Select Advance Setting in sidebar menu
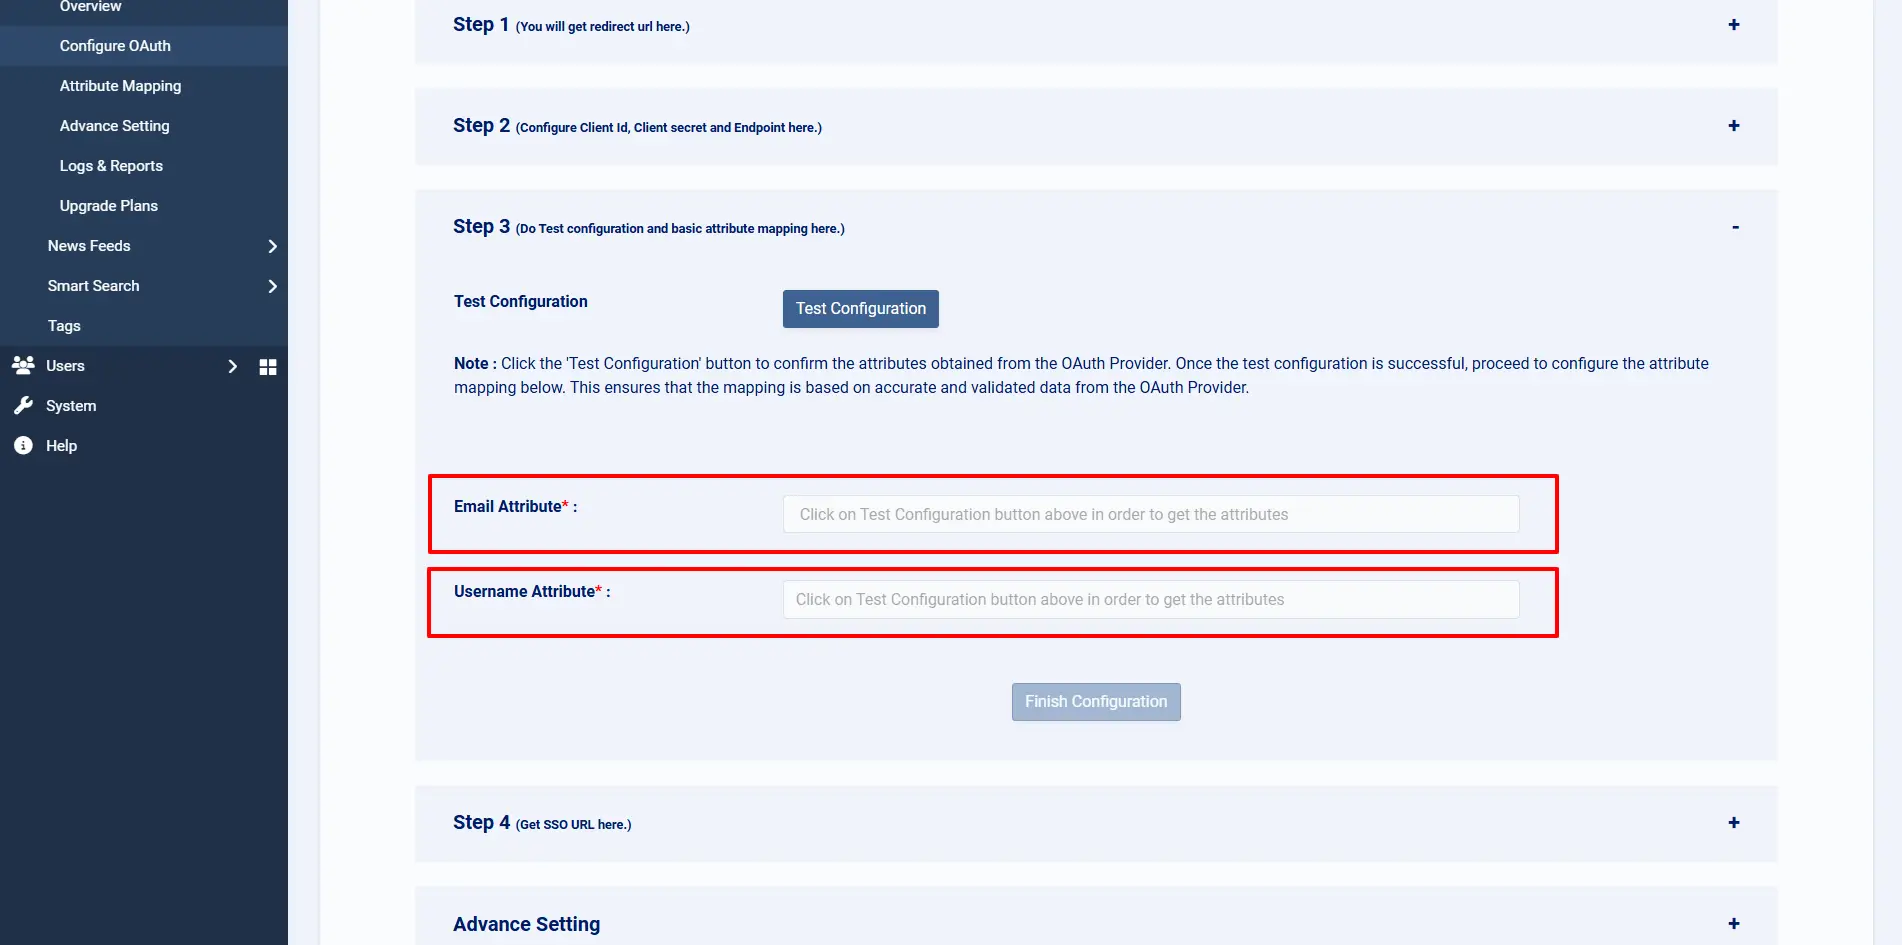Viewport: 1902px width, 945px height. pyautogui.click(x=114, y=126)
